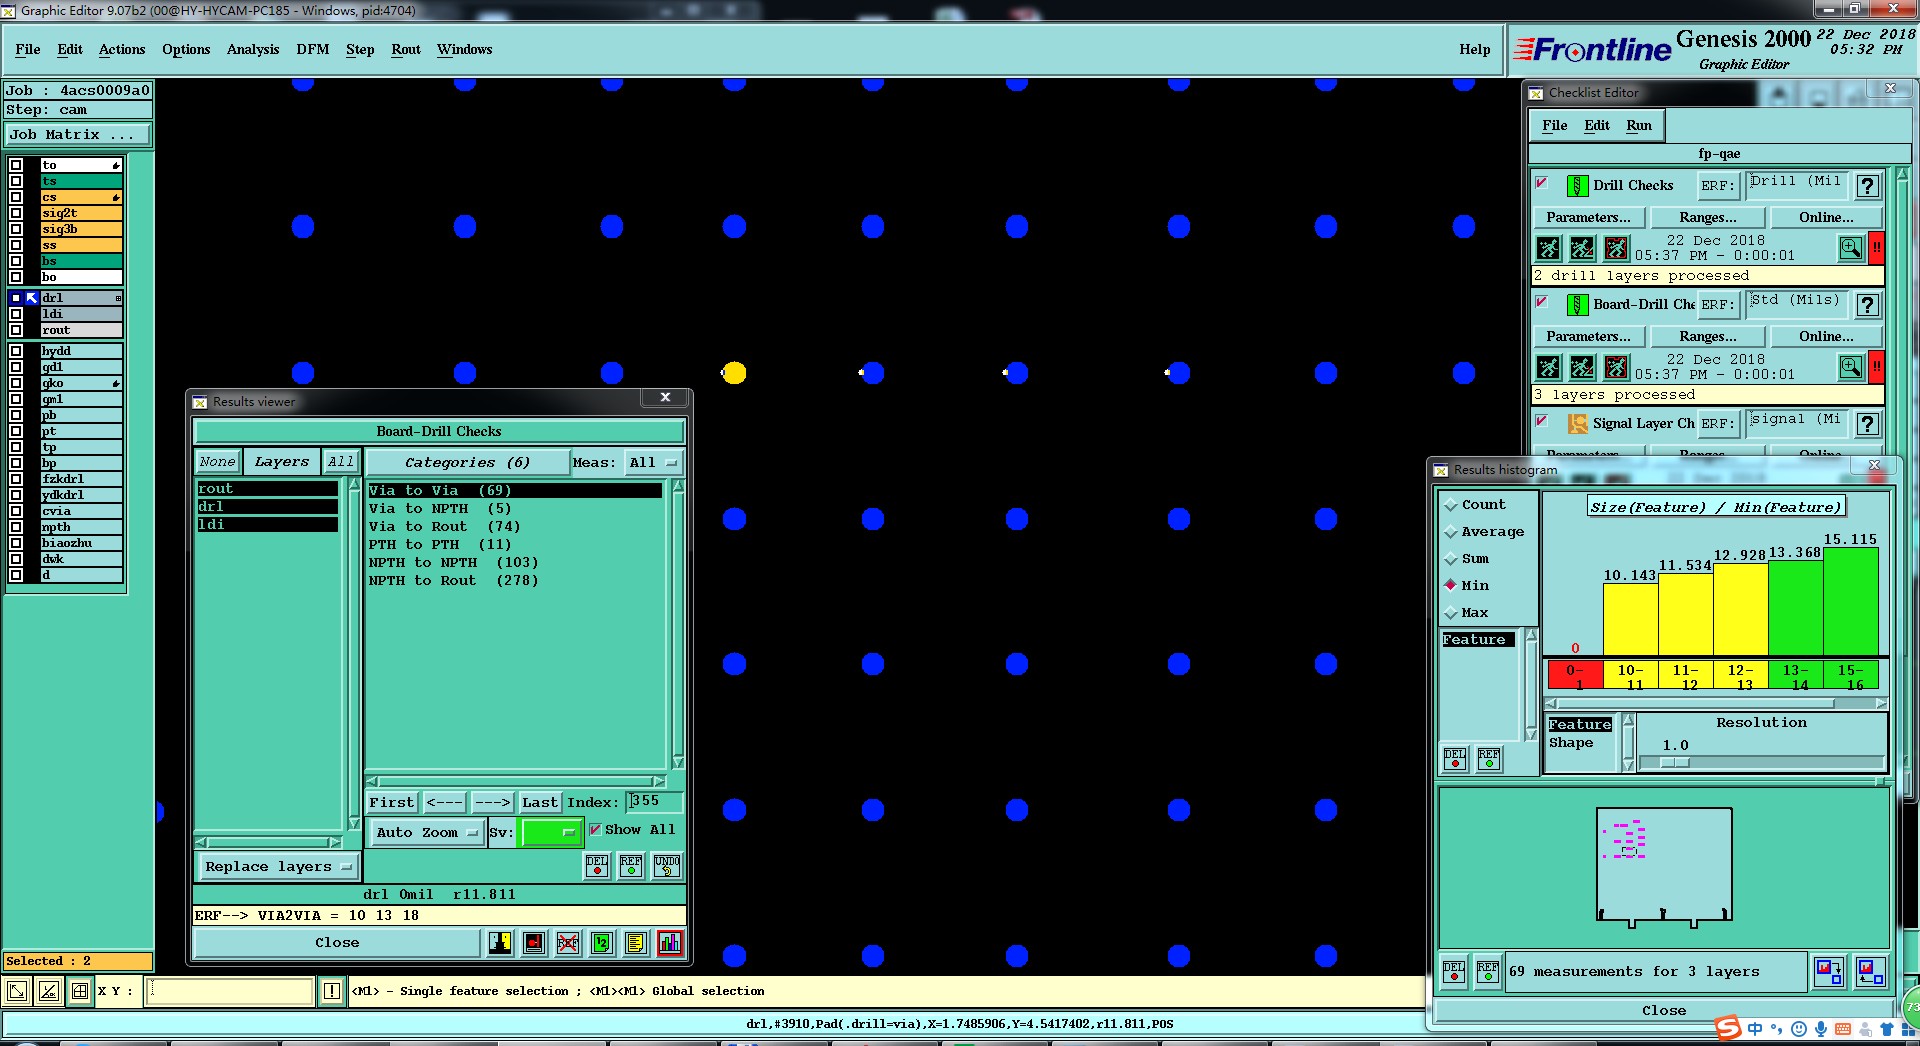Click the Signal Layer Checks orange icon
Image resolution: width=1920 pixels, height=1046 pixels.
pos(1577,424)
